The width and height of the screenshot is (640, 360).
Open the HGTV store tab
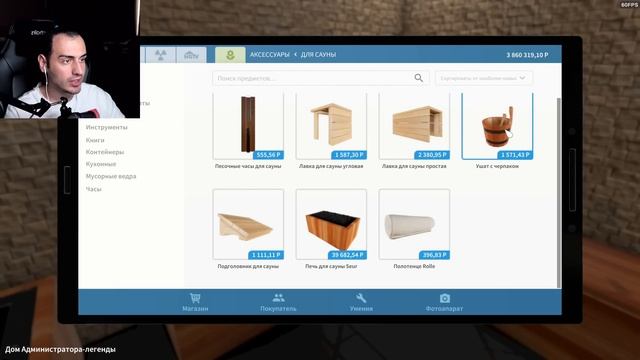(x=191, y=55)
